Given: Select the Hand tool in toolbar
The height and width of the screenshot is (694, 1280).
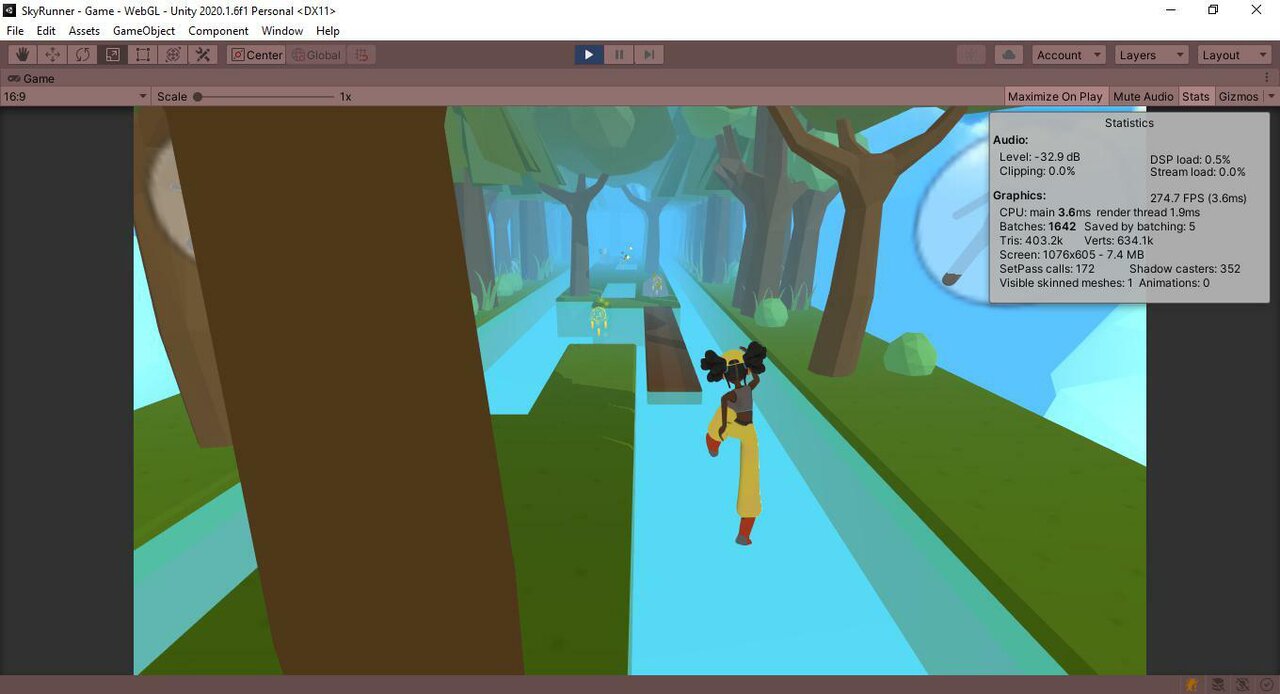Looking at the screenshot, I should pyautogui.click(x=23, y=55).
